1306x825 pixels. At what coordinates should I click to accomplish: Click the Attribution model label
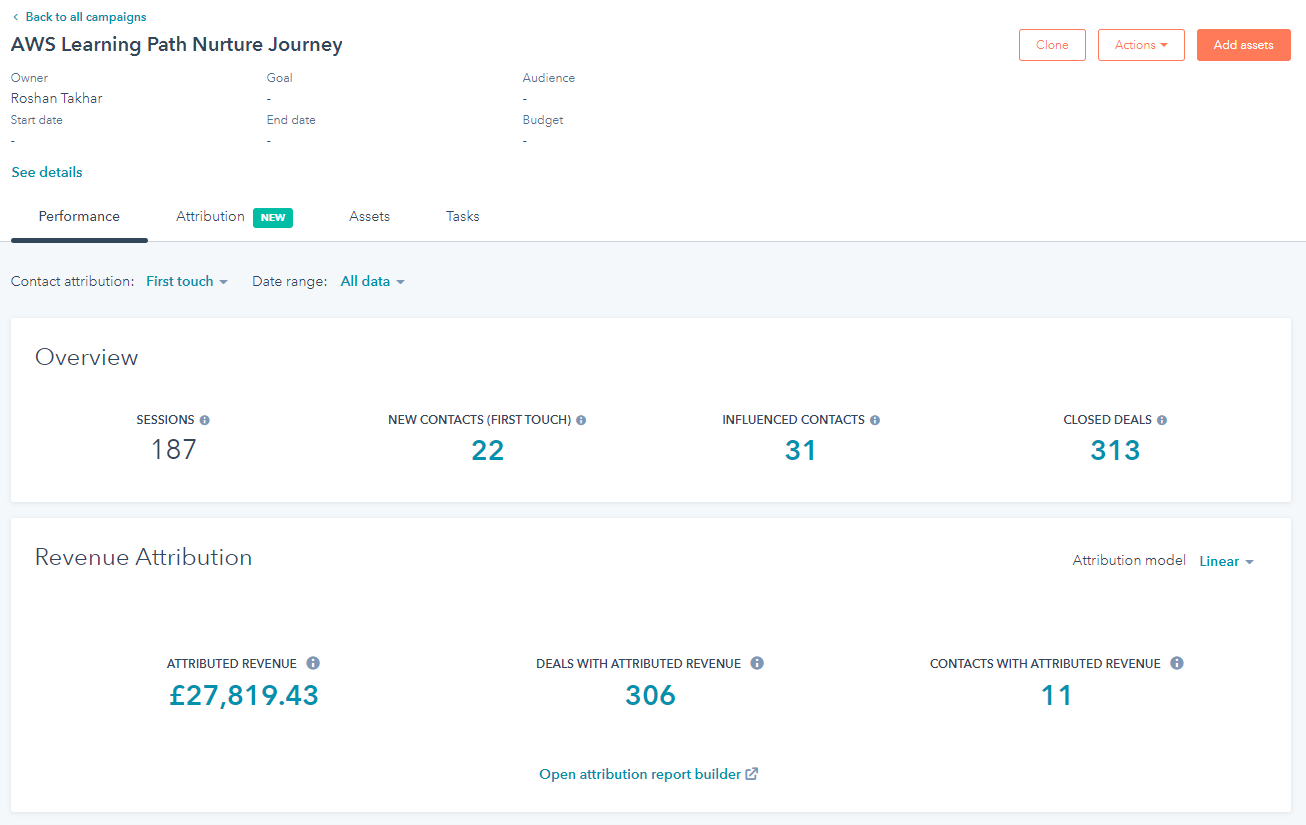click(x=1129, y=561)
